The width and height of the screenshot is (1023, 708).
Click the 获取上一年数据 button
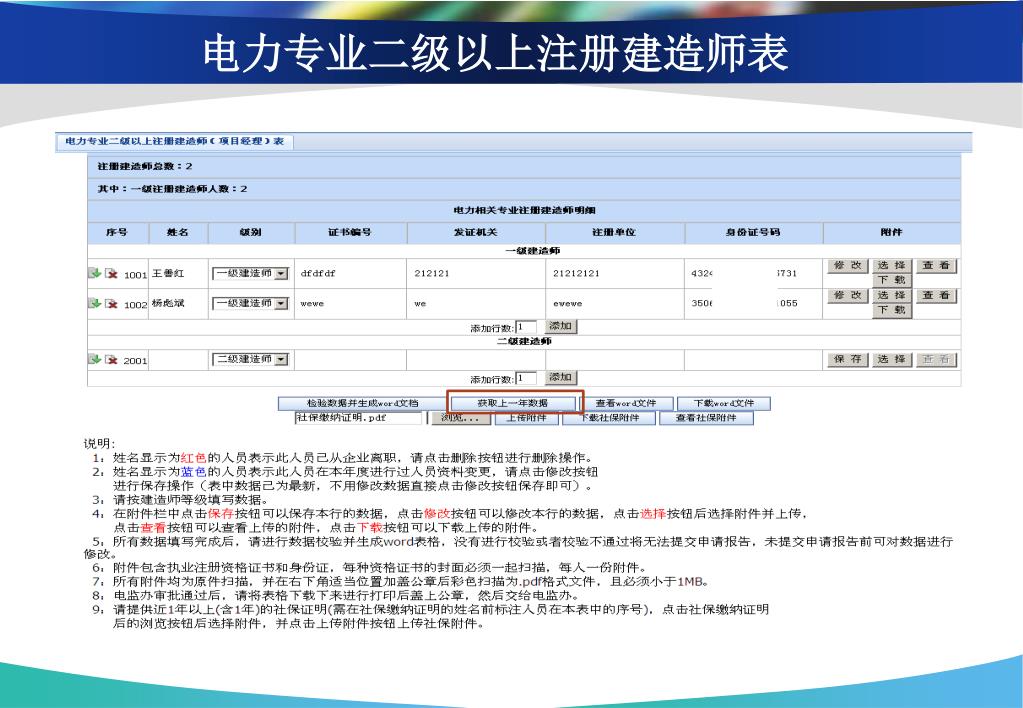tap(513, 403)
